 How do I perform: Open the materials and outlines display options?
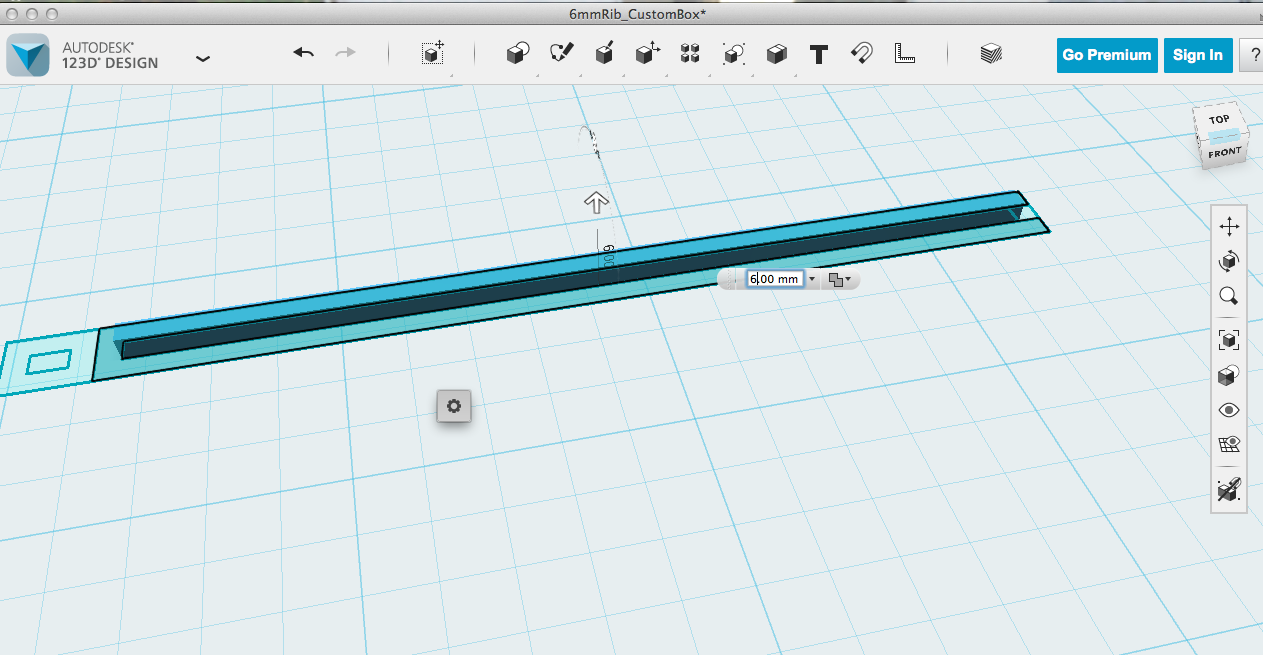[x=1229, y=376]
